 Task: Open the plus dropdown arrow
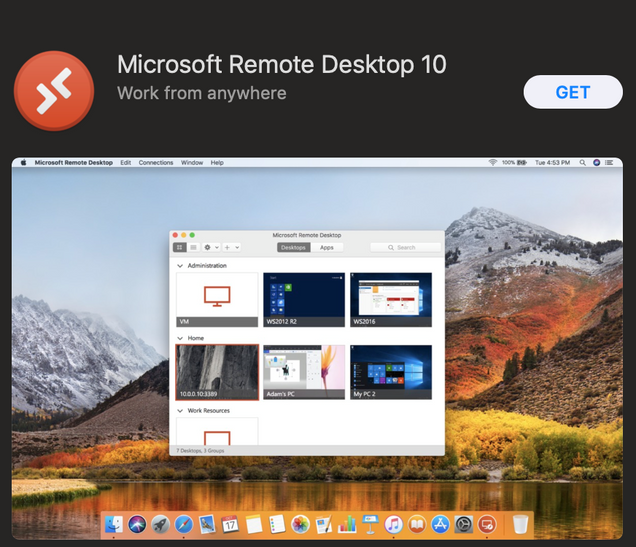[x=237, y=247]
